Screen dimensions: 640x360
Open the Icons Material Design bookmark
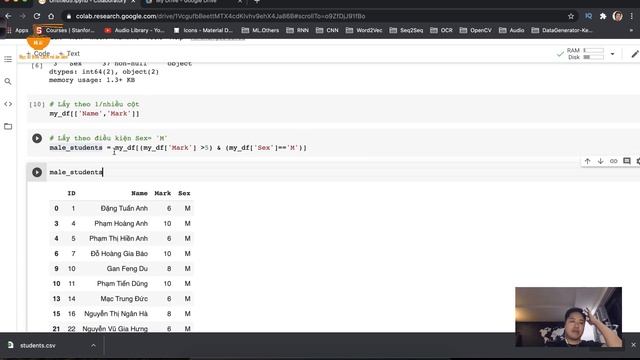point(203,30)
